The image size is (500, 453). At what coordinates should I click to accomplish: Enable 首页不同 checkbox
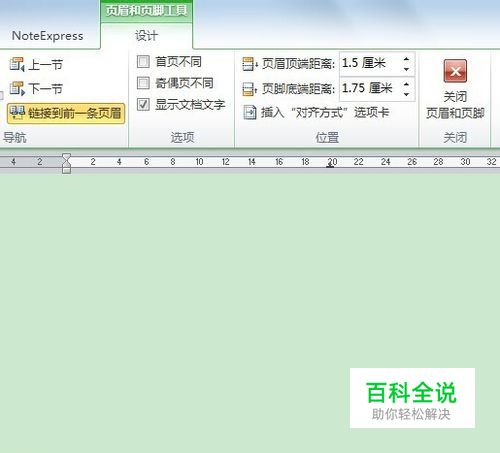[x=143, y=62]
